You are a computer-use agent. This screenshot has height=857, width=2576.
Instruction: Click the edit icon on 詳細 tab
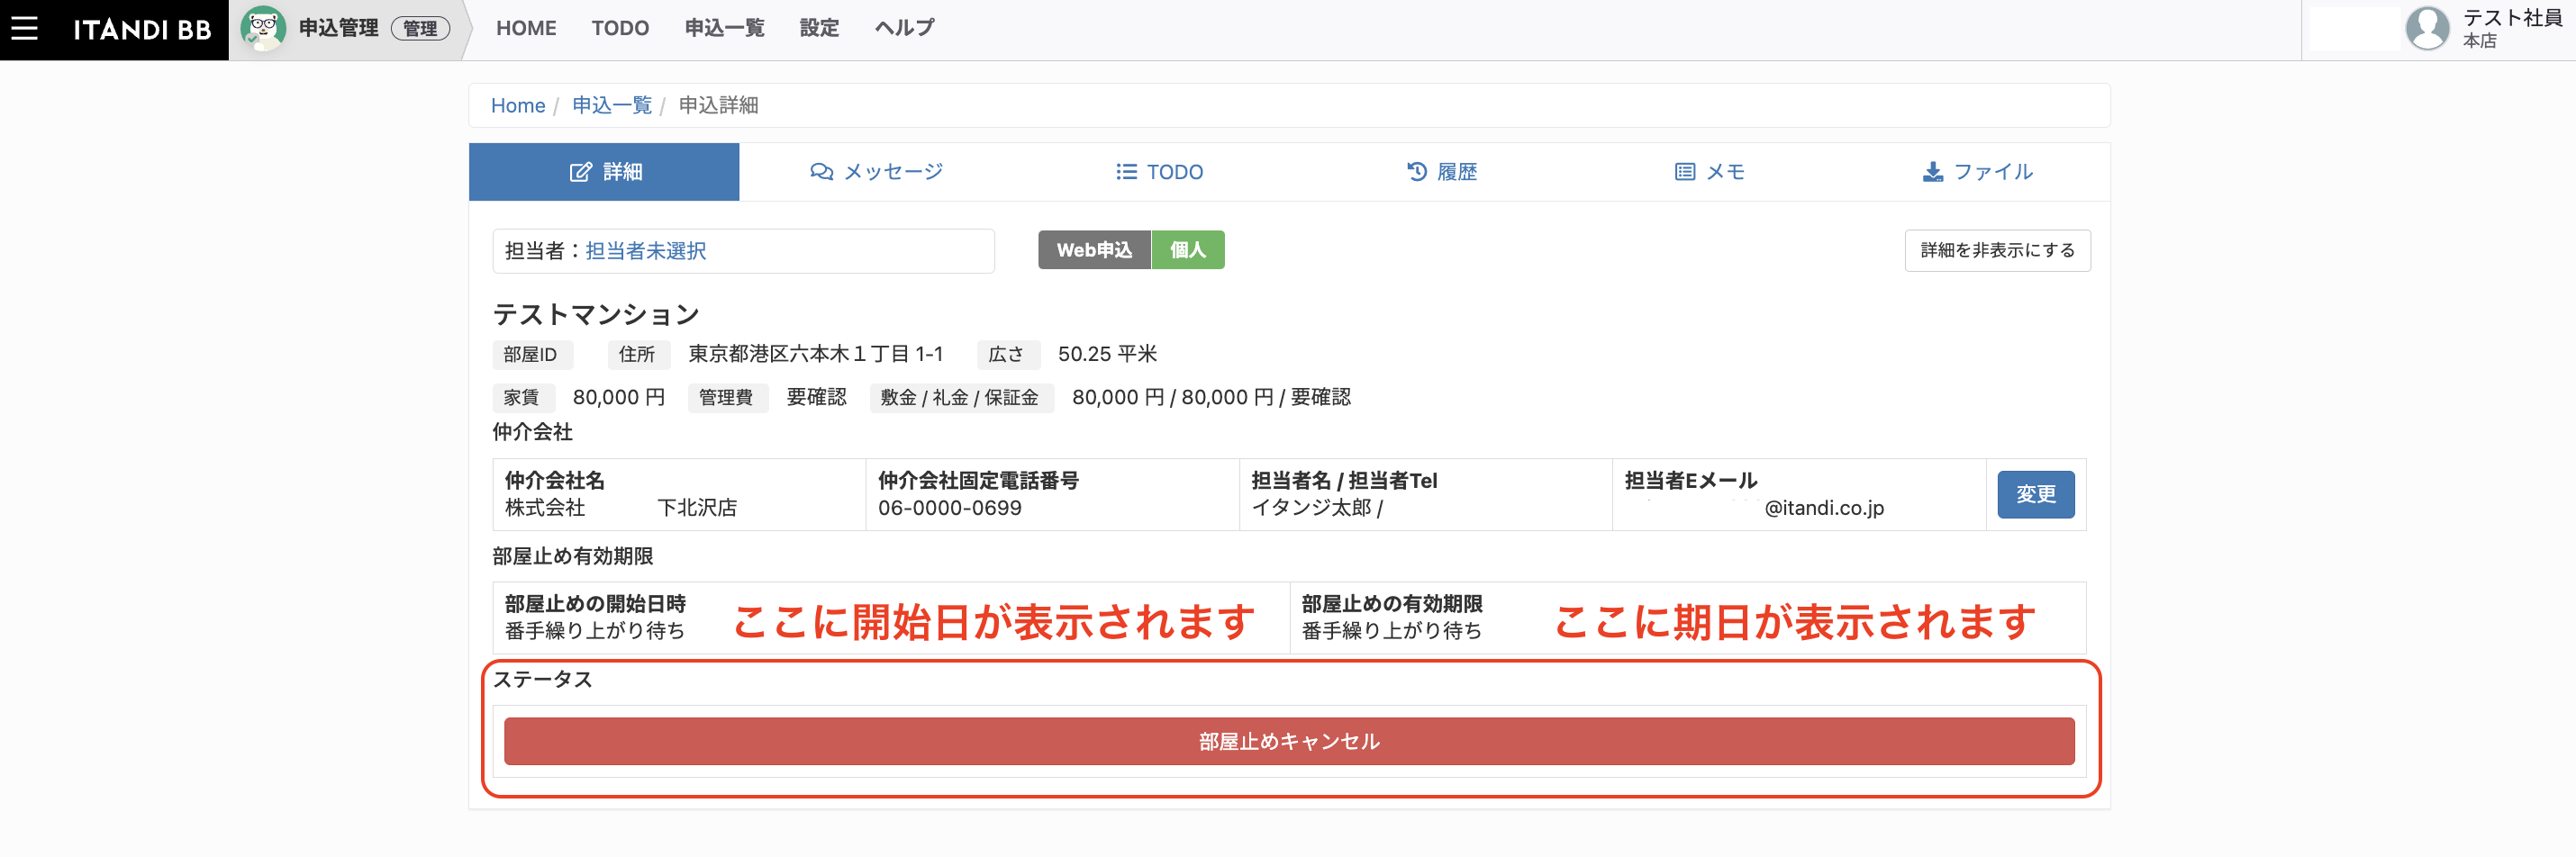[580, 172]
